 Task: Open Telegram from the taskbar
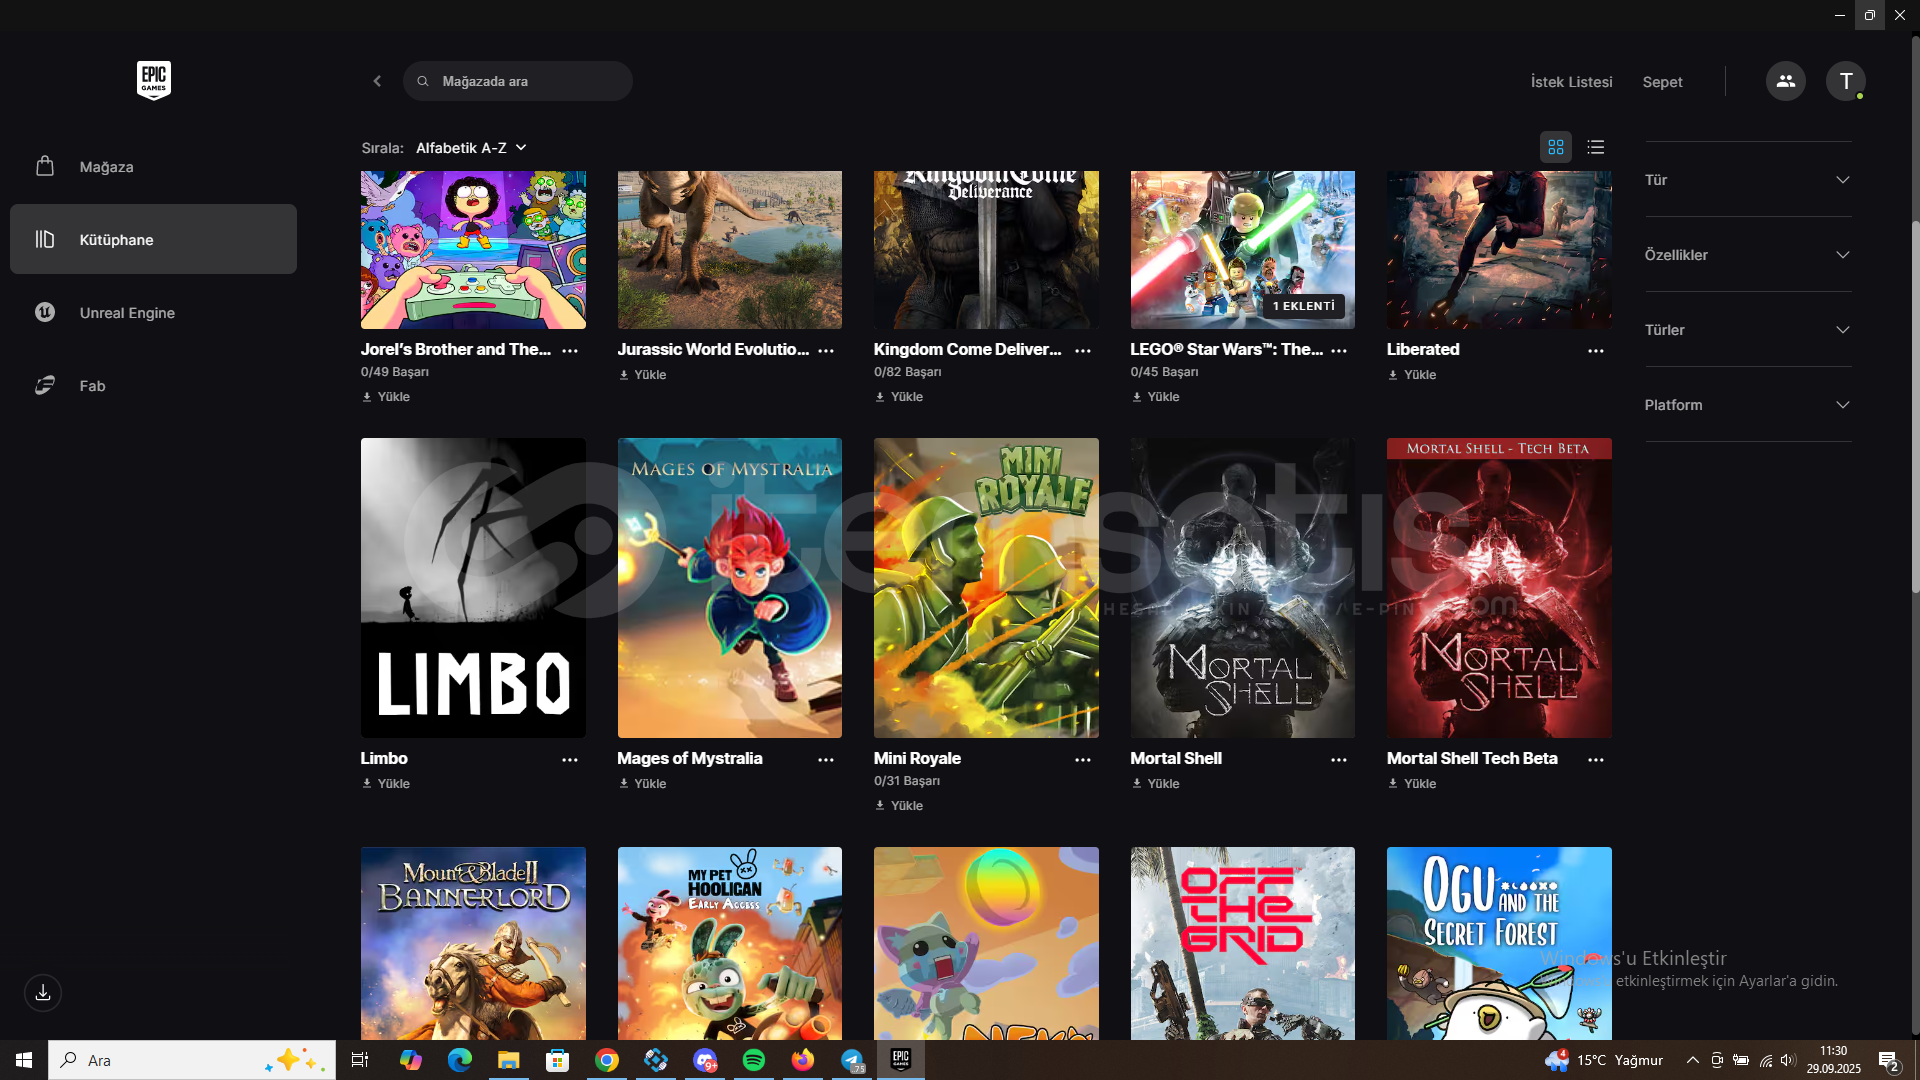852,1060
